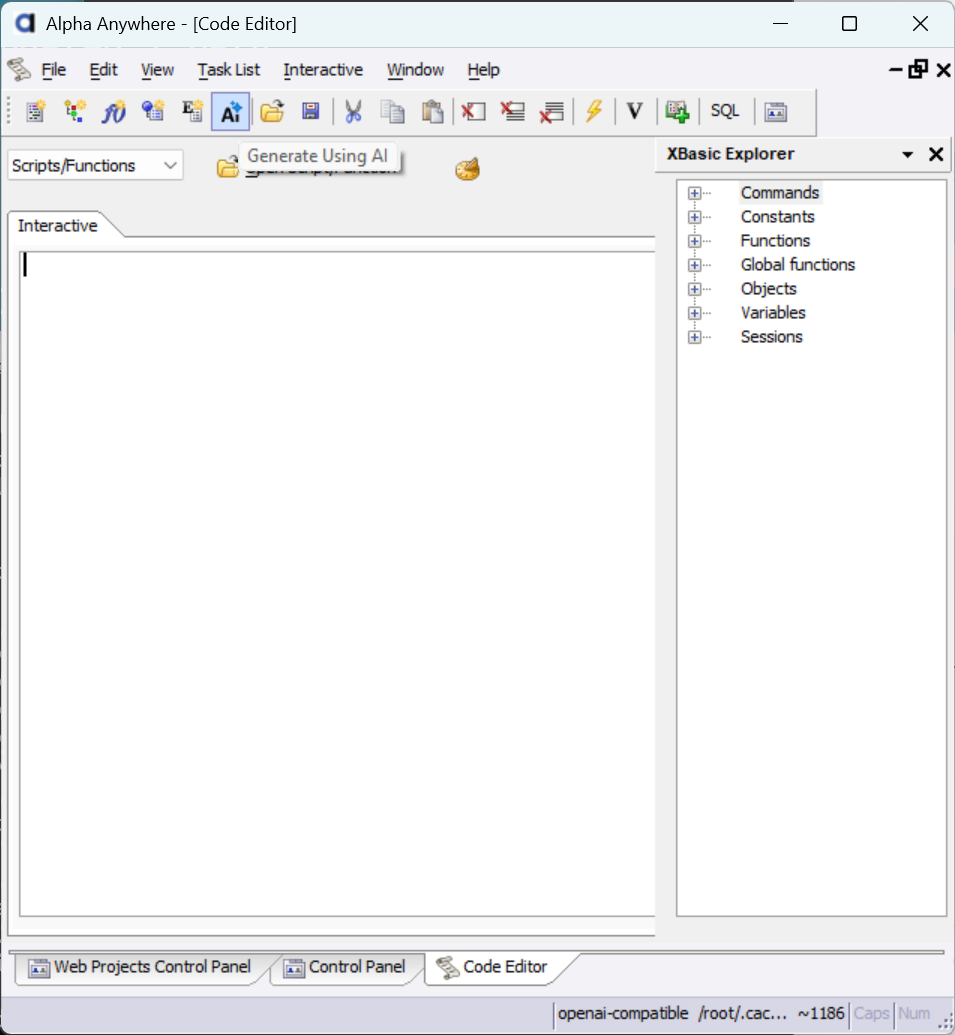Select the Commands item in XBasic Explorer
This screenshot has width=955, height=1035.
[779, 193]
